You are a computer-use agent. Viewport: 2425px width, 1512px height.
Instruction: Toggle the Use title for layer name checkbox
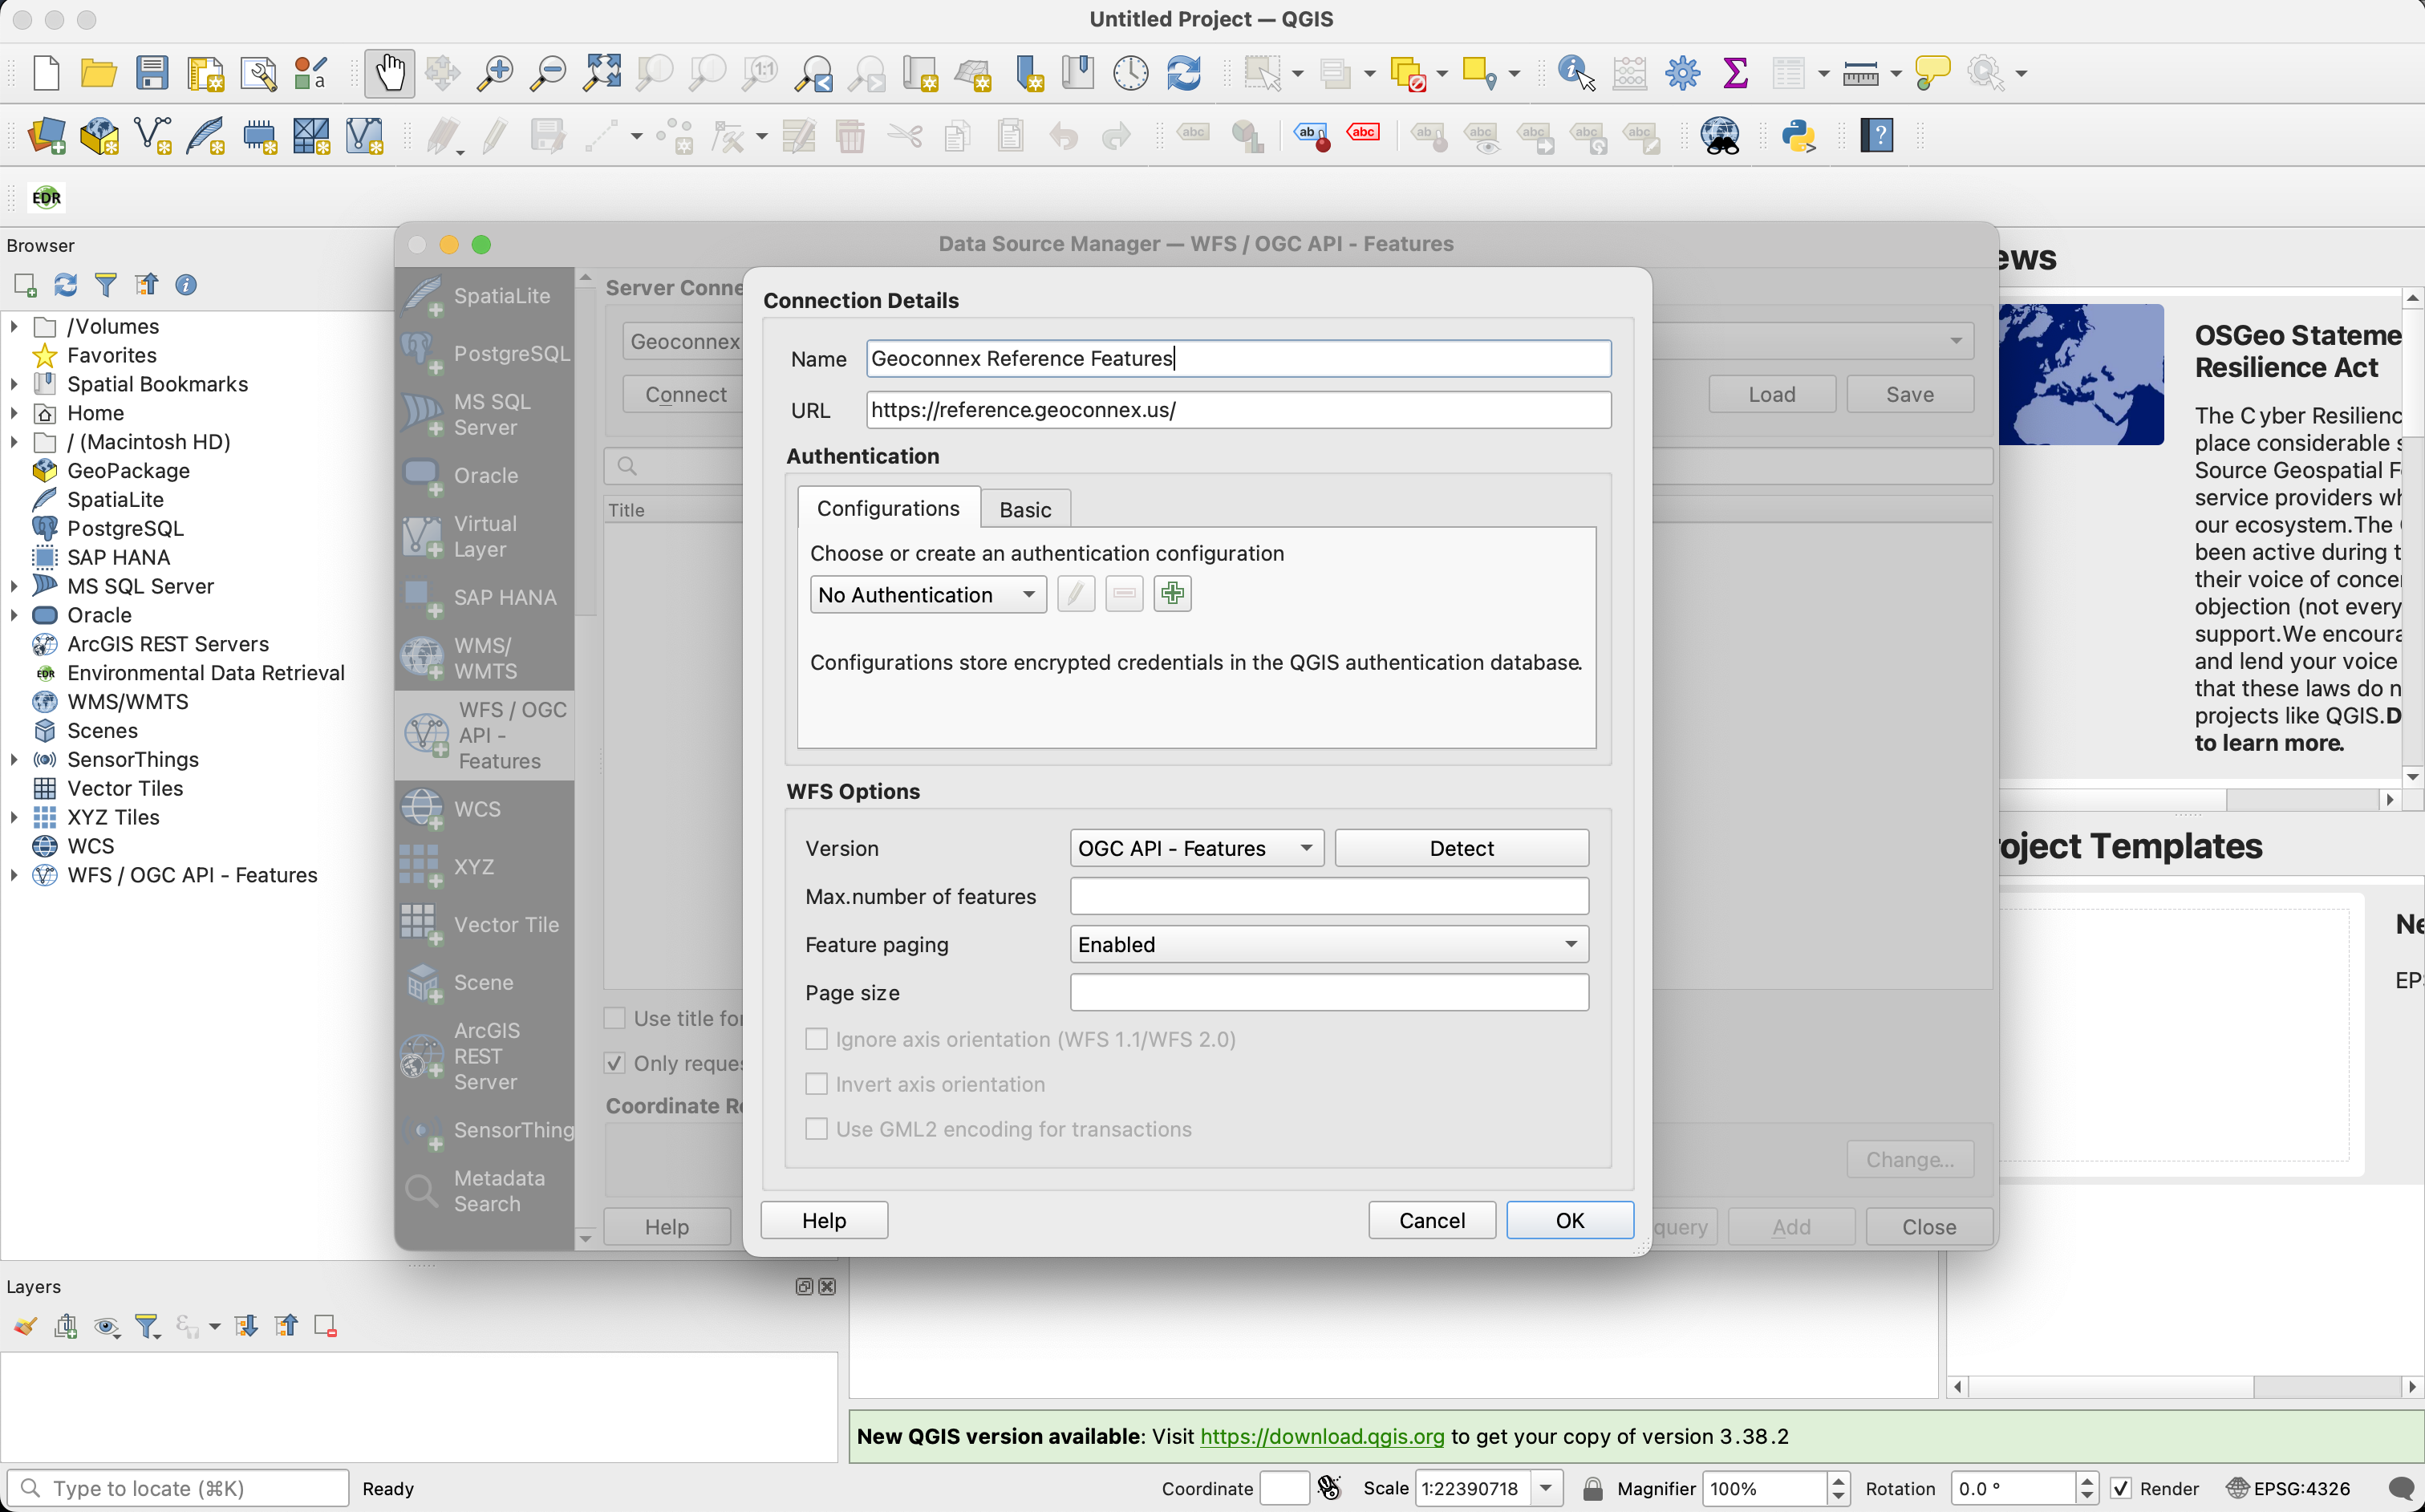click(615, 1018)
